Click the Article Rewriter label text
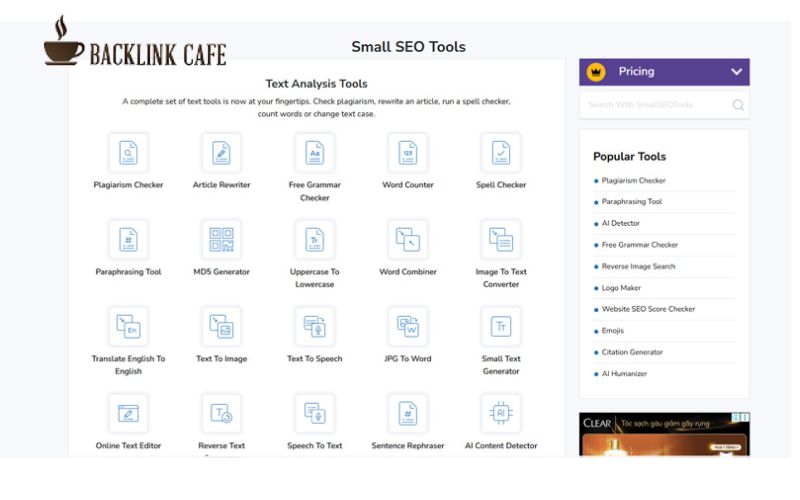Image resolution: width=800 pixels, height=500 pixels. coord(221,185)
